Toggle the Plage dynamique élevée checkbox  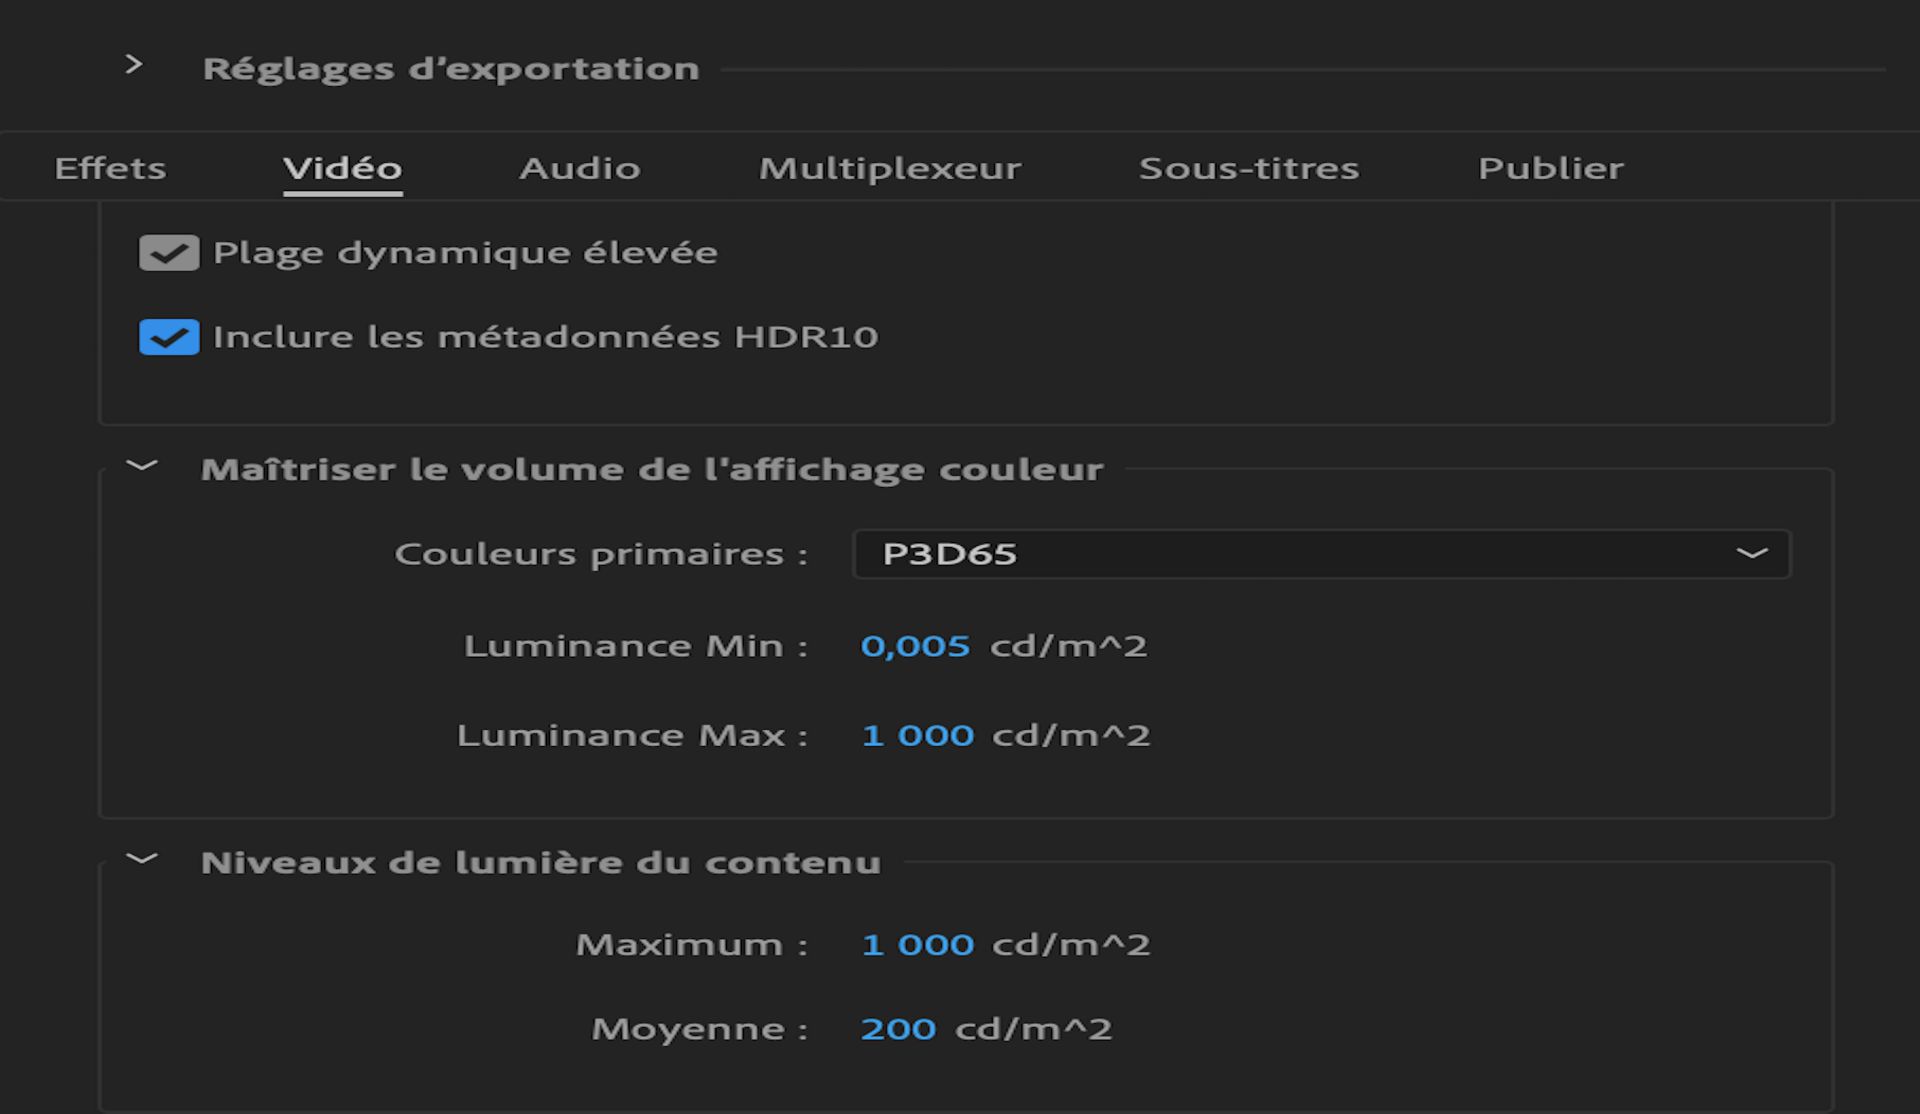click(168, 252)
